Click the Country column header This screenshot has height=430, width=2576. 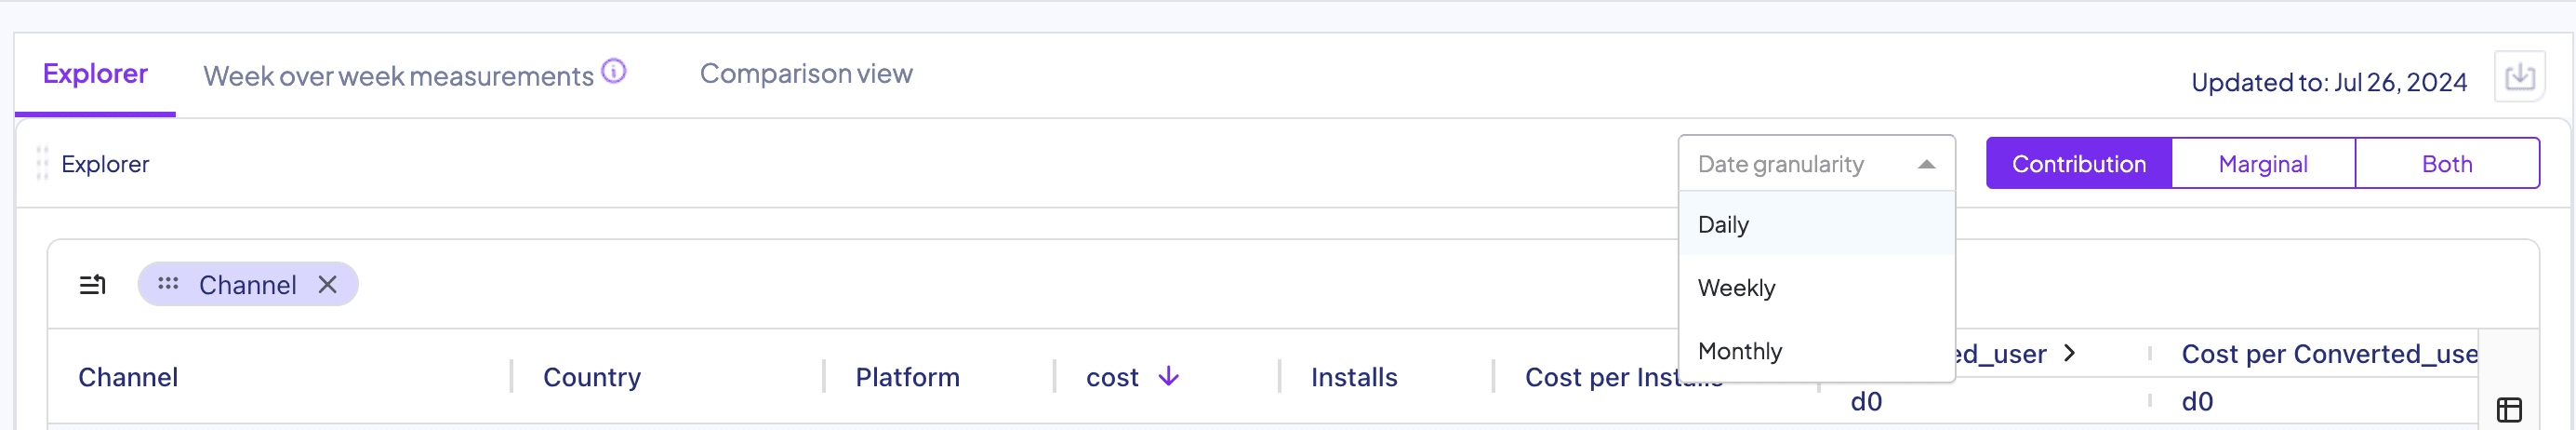pos(591,377)
